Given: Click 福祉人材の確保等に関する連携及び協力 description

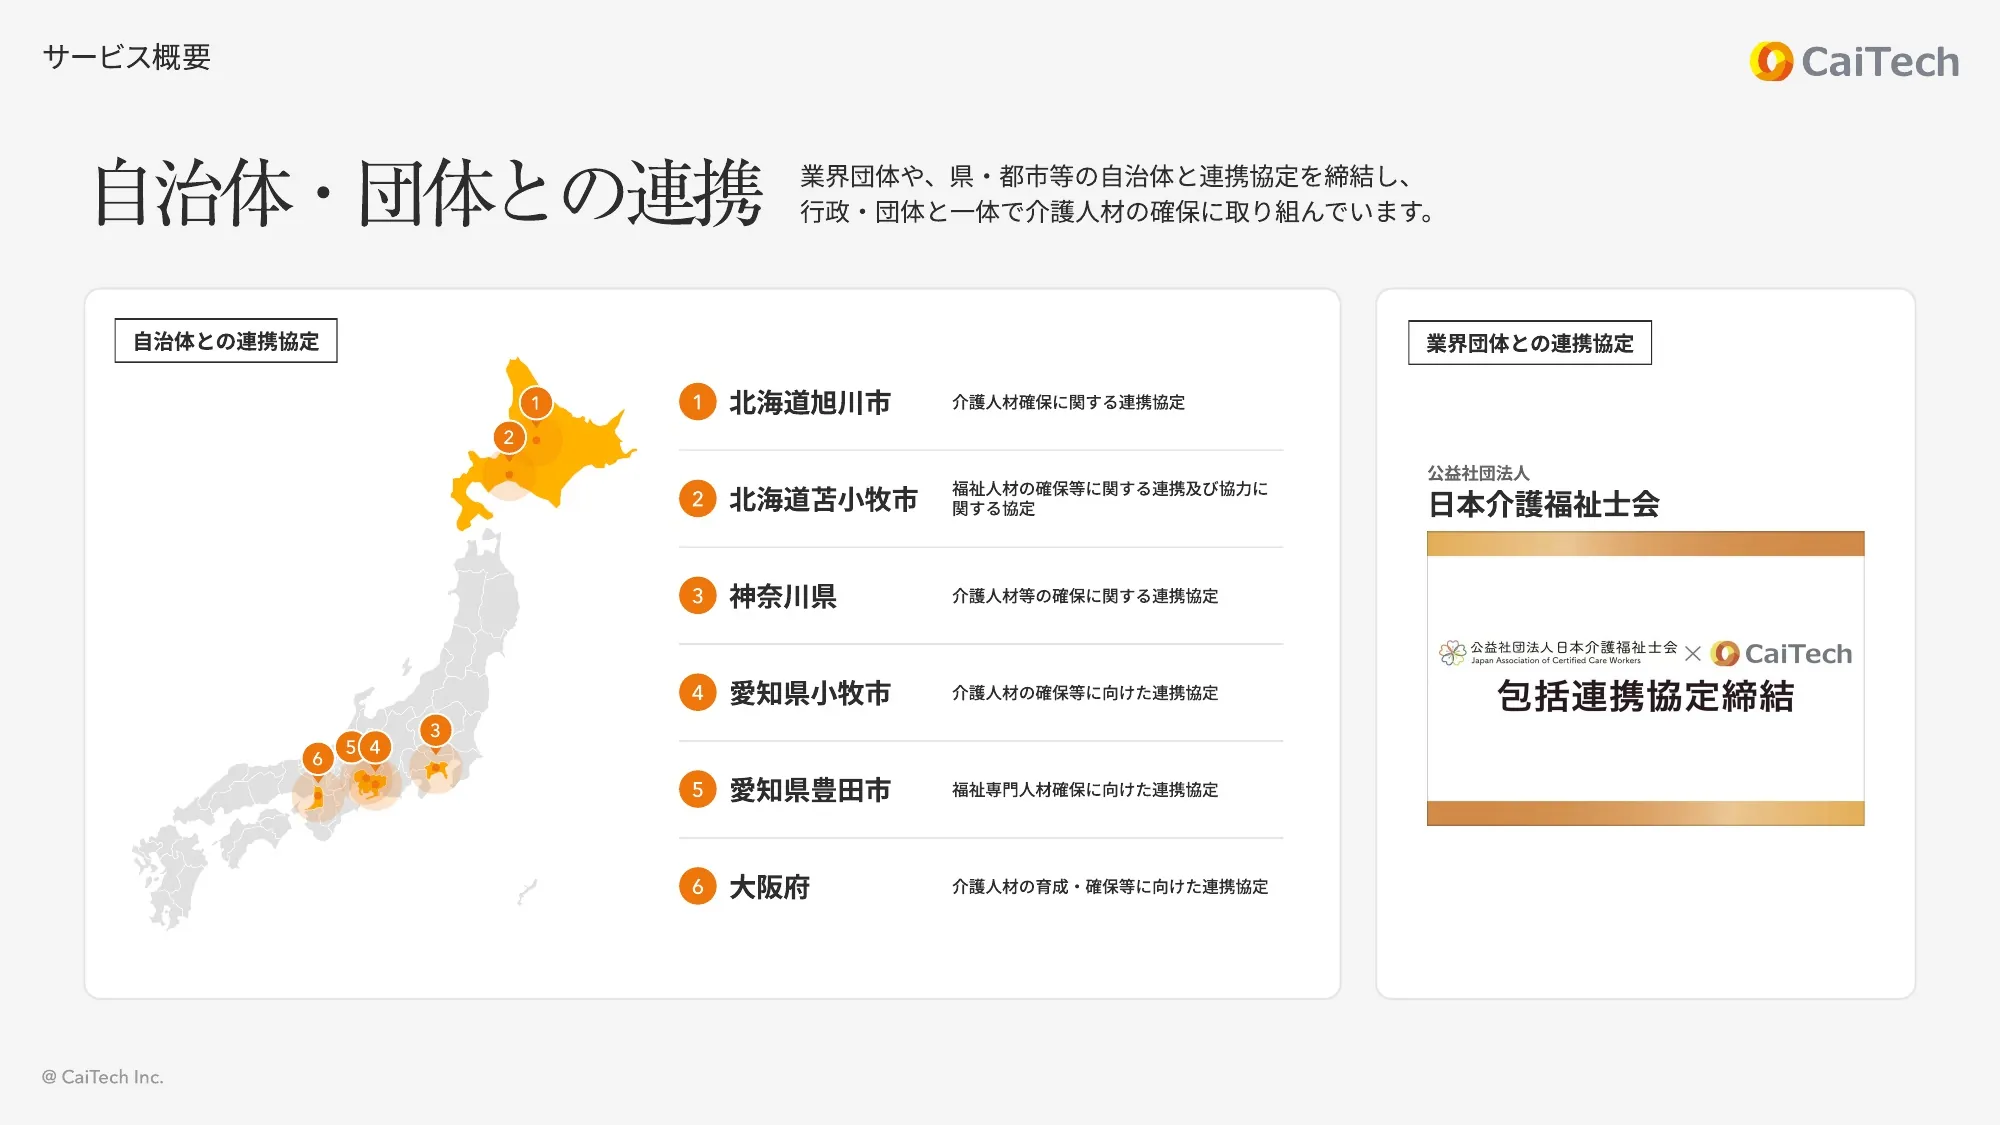Looking at the screenshot, I should [1110, 498].
